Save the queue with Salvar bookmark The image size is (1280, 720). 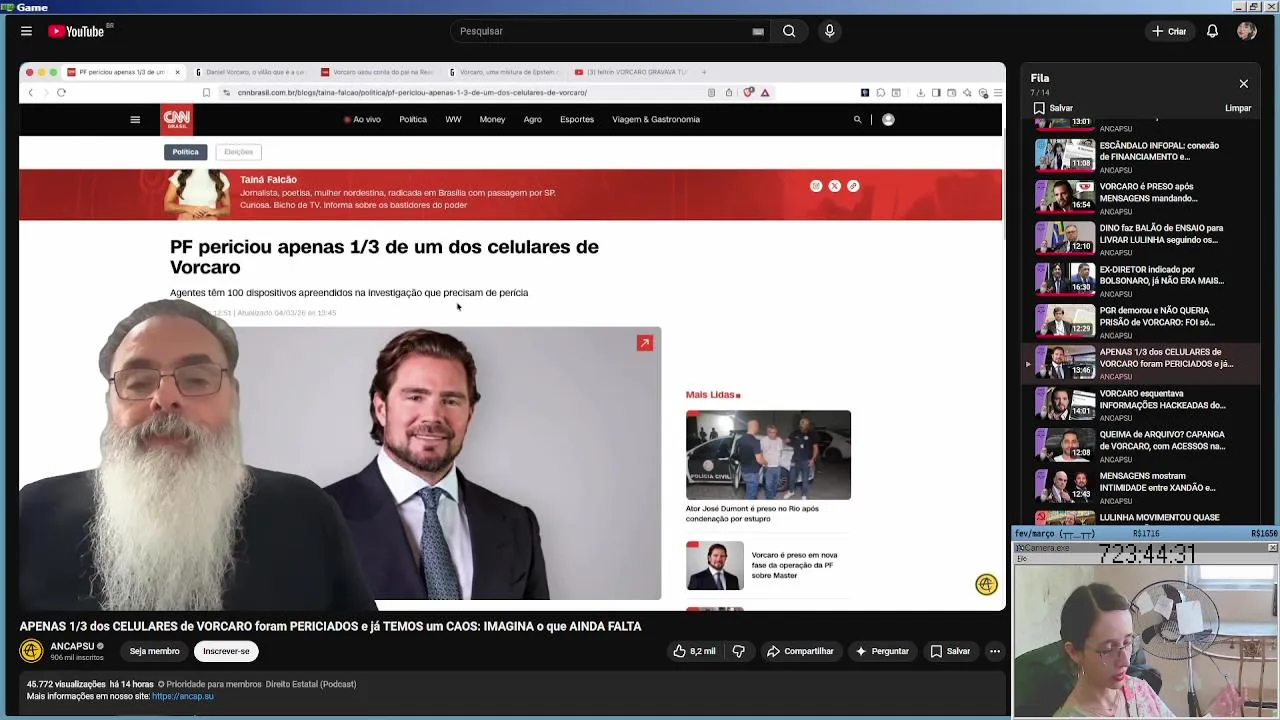[1053, 108]
